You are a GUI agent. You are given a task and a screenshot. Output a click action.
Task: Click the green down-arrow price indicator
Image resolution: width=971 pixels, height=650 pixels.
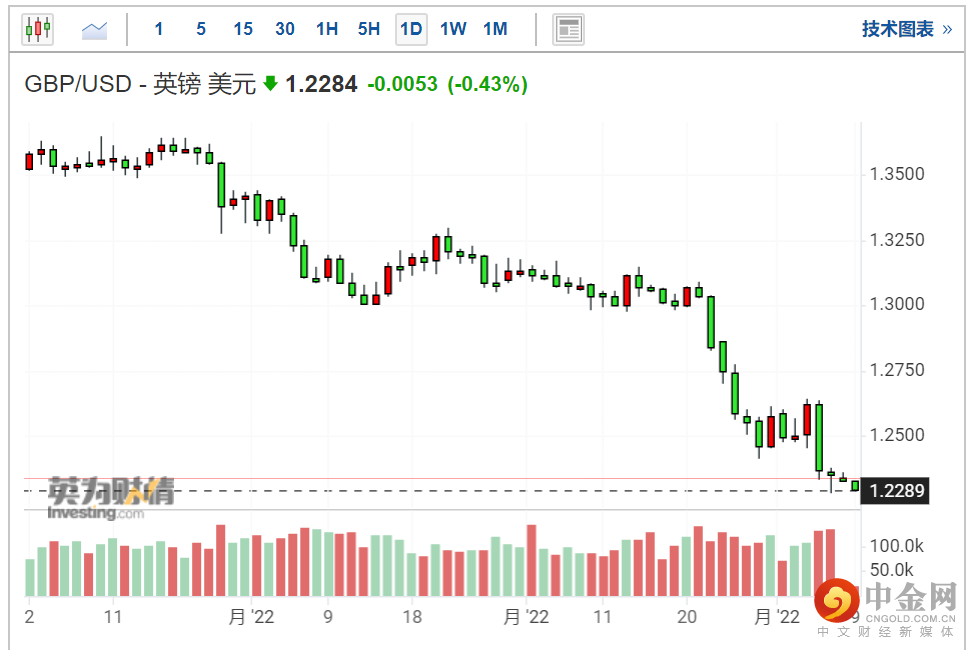270,84
